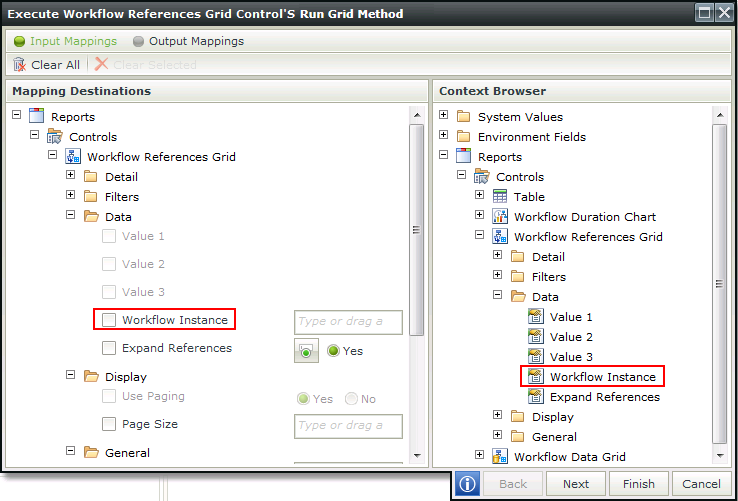Click the Value 3 property icon in Context Browser
The width and height of the screenshot is (738, 501).
(536, 356)
